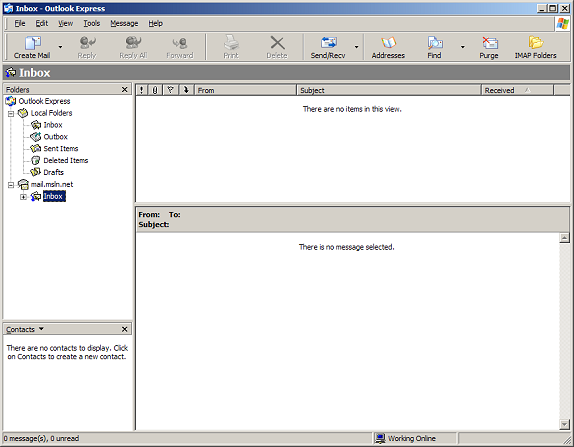Open the Create Mail stationery dropdown arrow

60,47
